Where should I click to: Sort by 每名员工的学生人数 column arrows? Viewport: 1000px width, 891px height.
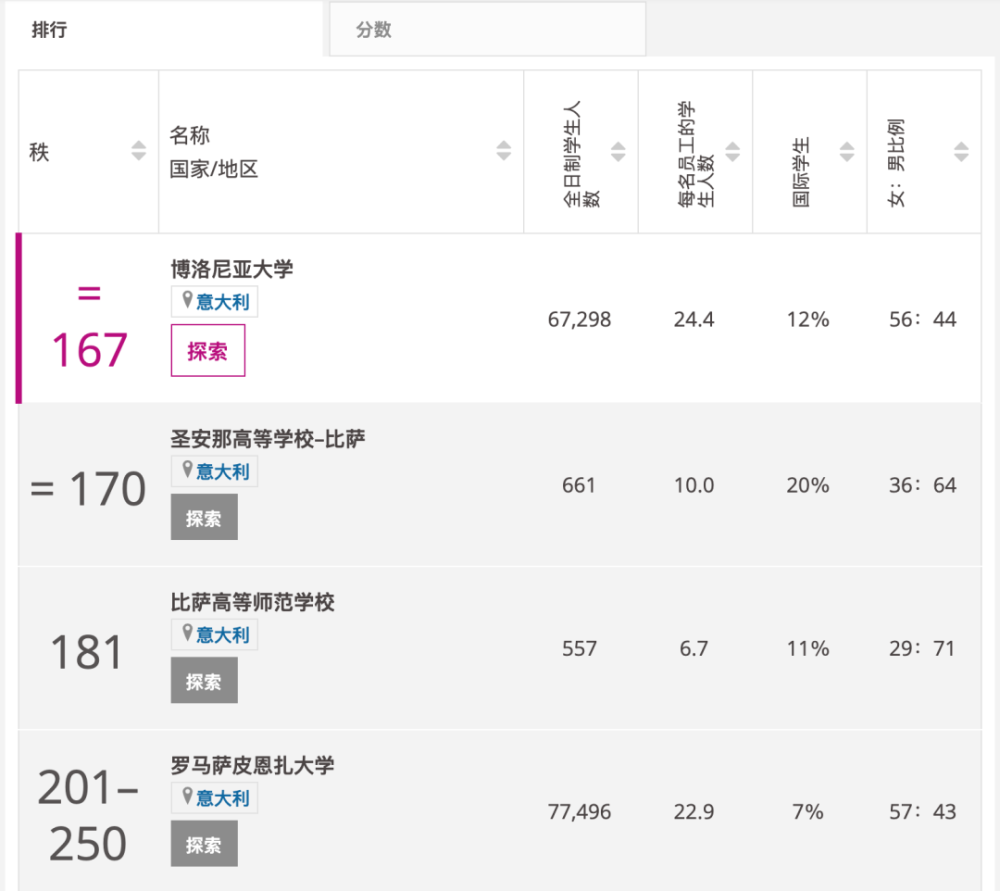coord(733,151)
